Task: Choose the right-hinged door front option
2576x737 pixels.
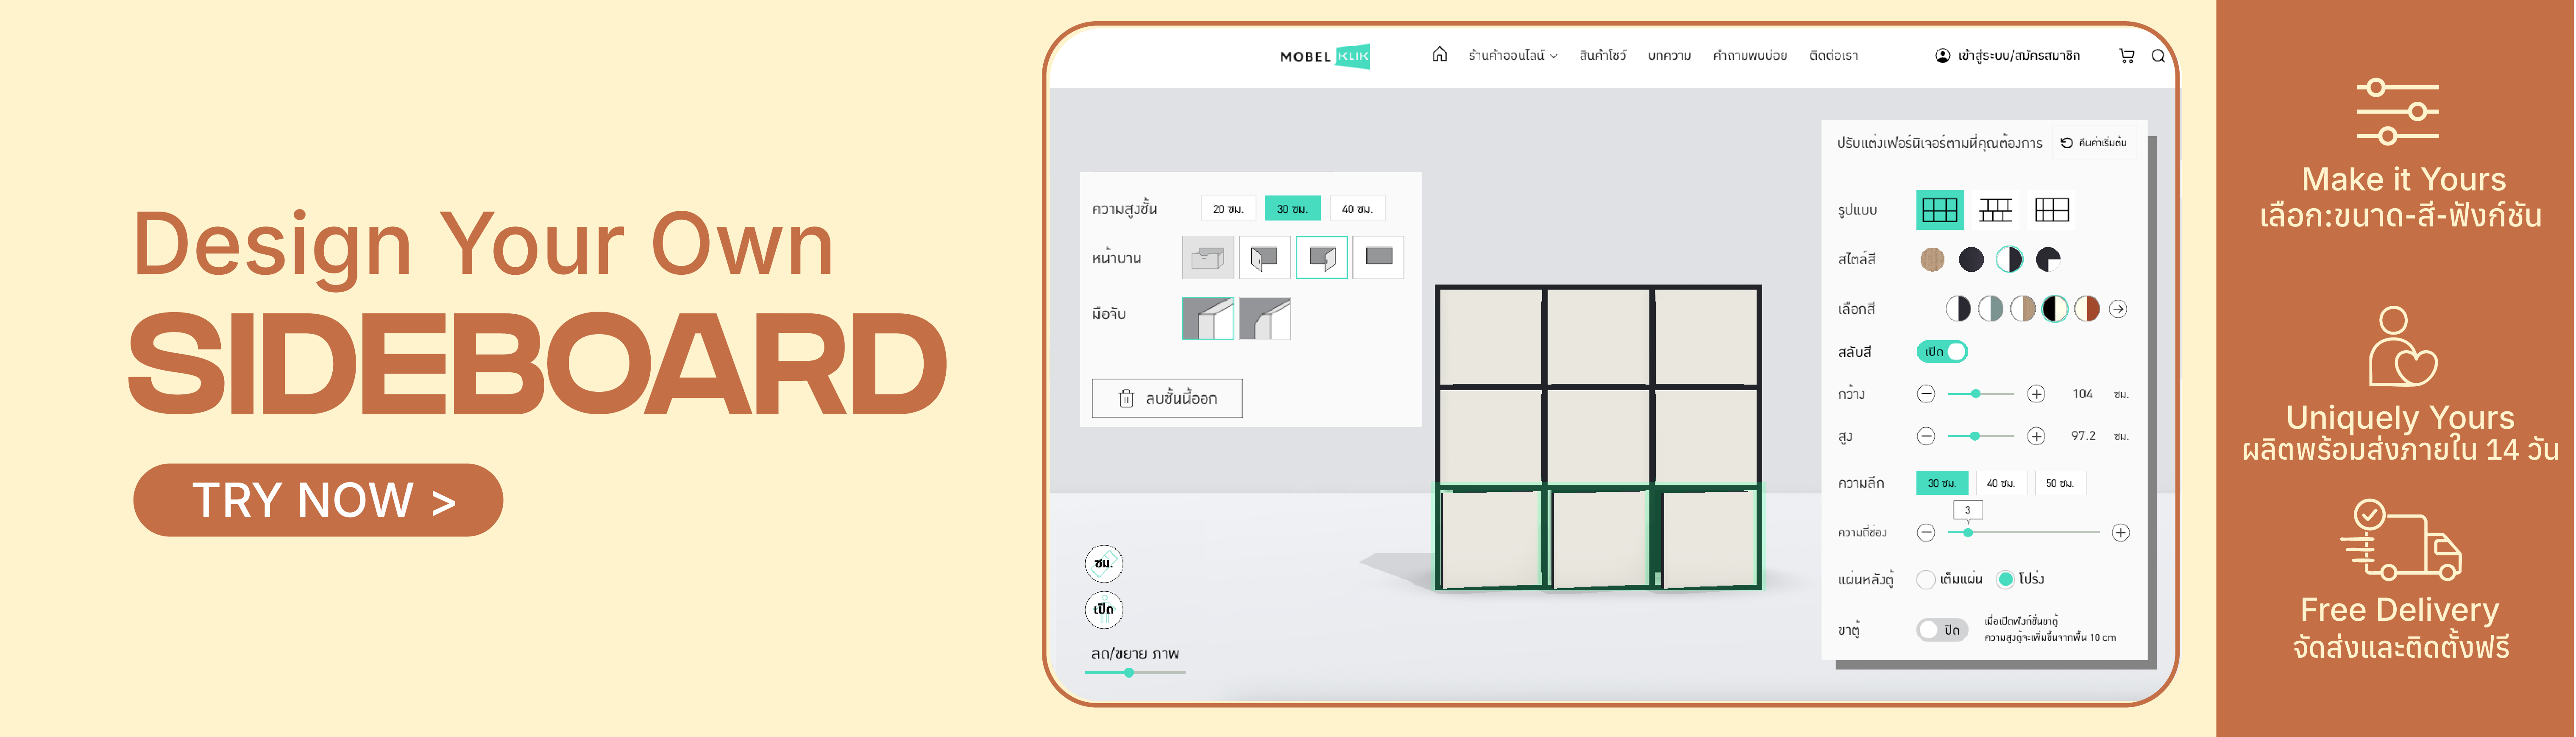Action: pyautogui.click(x=1322, y=258)
